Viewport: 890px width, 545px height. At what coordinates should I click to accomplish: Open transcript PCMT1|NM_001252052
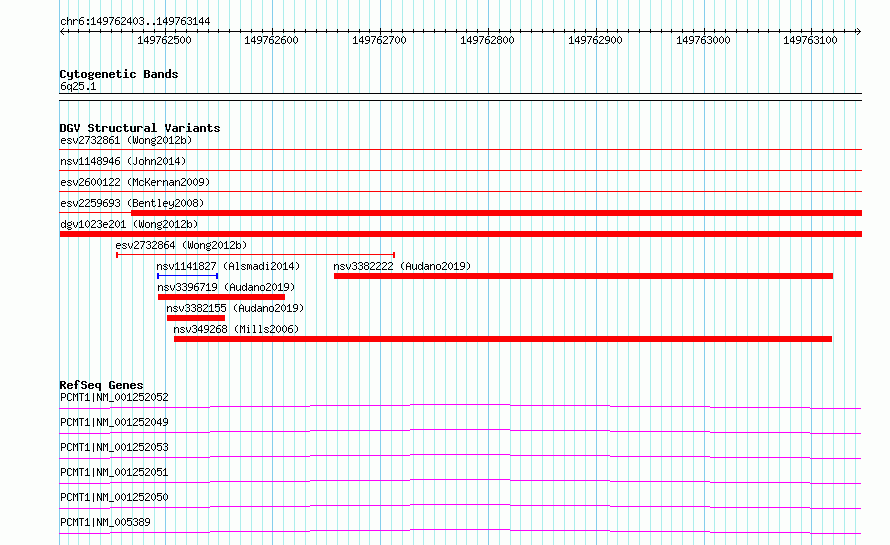coord(114,397)
